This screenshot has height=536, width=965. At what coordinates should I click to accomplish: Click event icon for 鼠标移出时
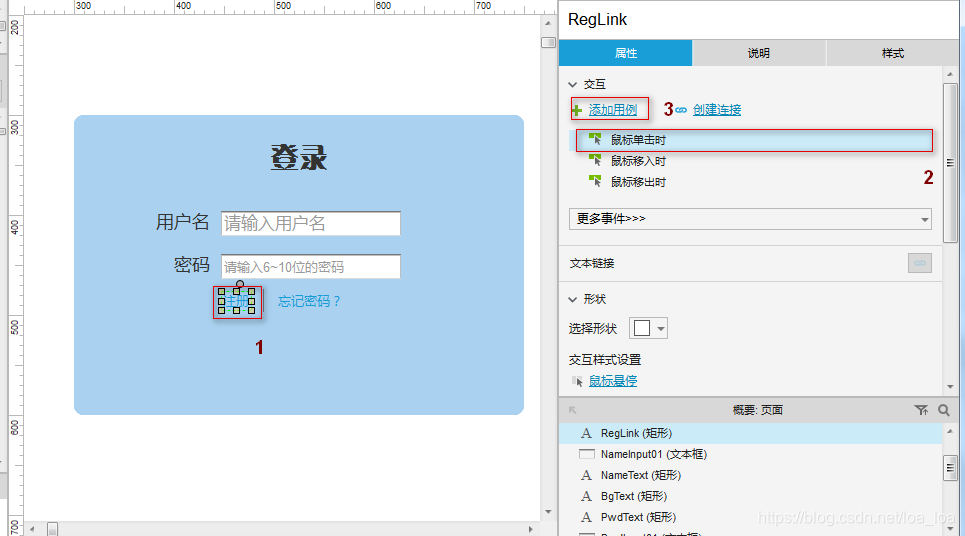pos(595,182)
